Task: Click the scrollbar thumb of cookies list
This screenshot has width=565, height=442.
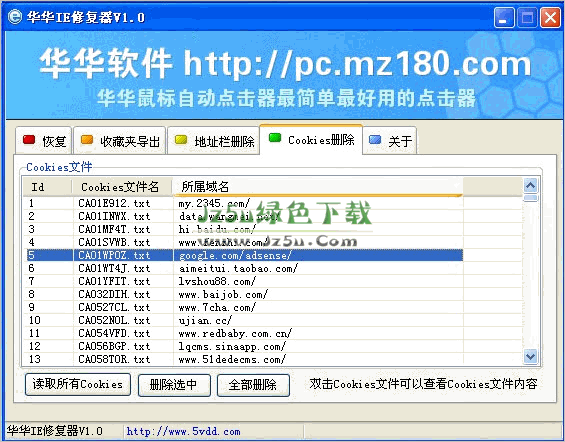Action: point(530,198)
